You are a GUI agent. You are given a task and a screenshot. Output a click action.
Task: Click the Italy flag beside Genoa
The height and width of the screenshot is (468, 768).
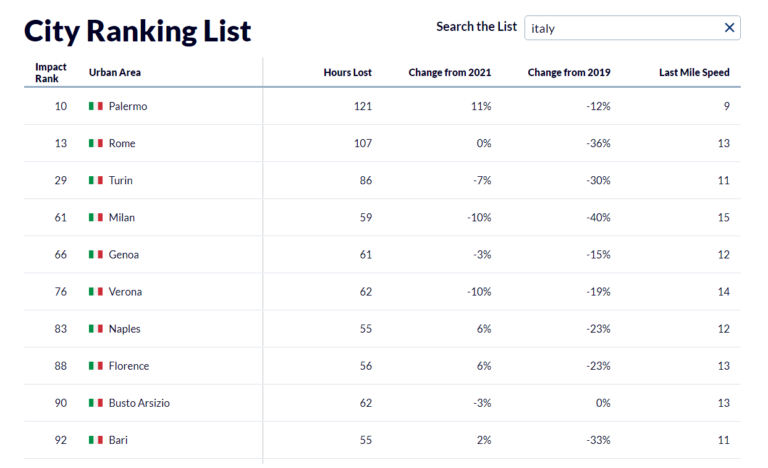[96, 255]
